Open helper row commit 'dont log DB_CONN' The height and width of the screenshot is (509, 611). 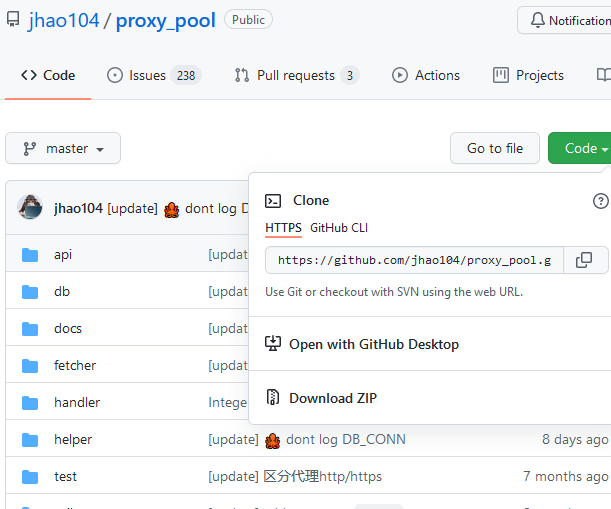pyautogui.click(x=307, y=440)
